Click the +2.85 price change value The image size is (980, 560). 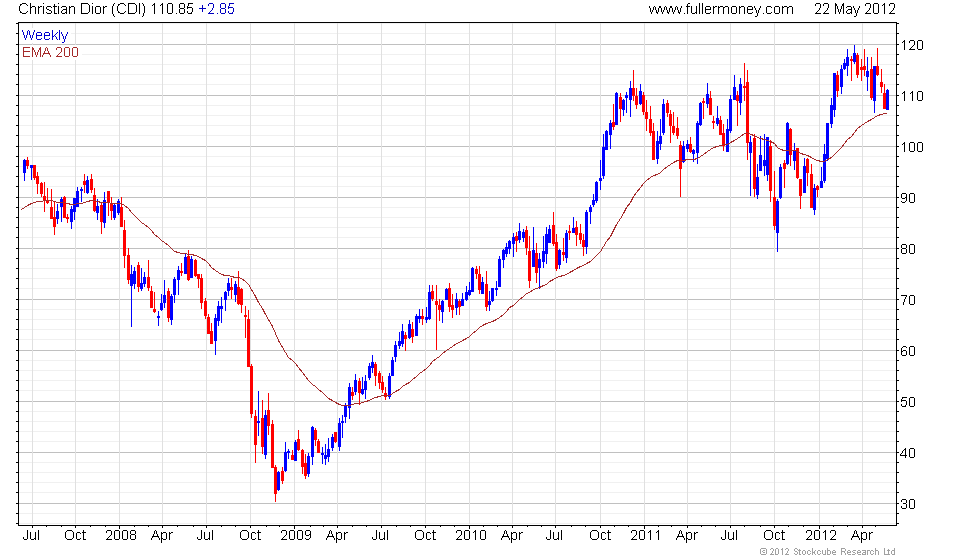point(216,9)
